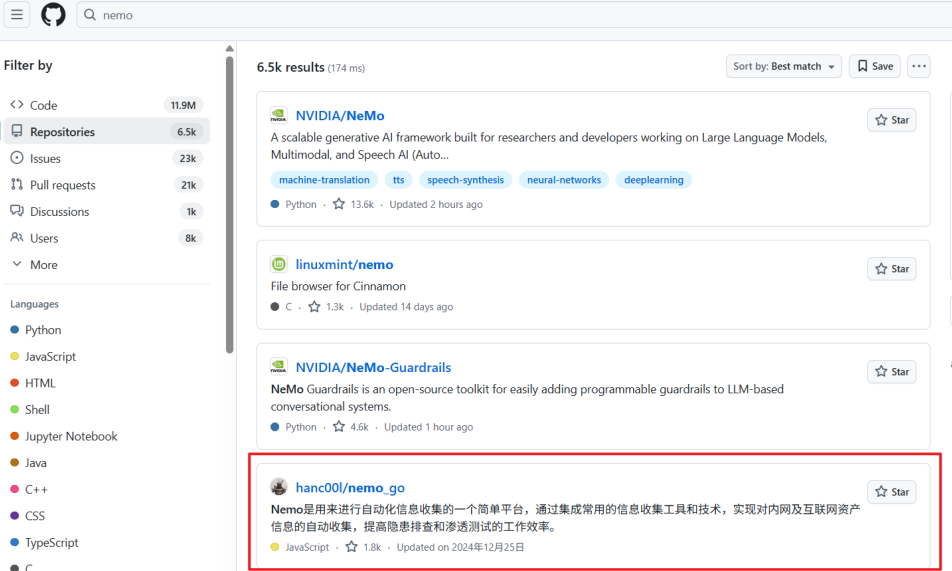The height and width of the screenshot is (571, 952).
Task: View 13.6k stargazers of NVIDIA/NeMo
Action: click(353, 204)
